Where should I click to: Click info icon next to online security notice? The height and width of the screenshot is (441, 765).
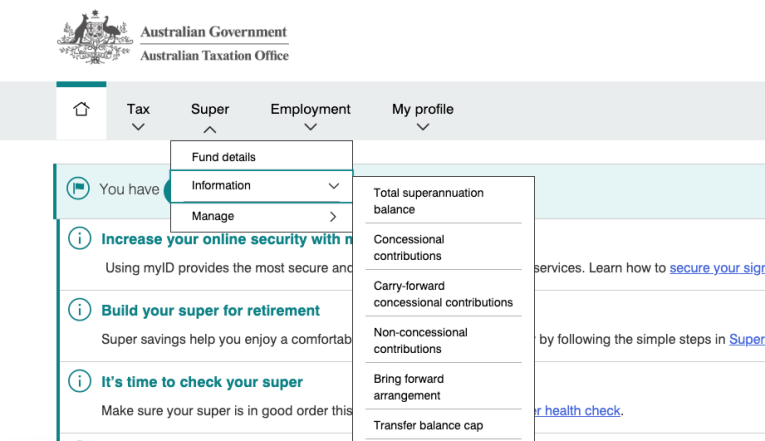tap(80, 239)
